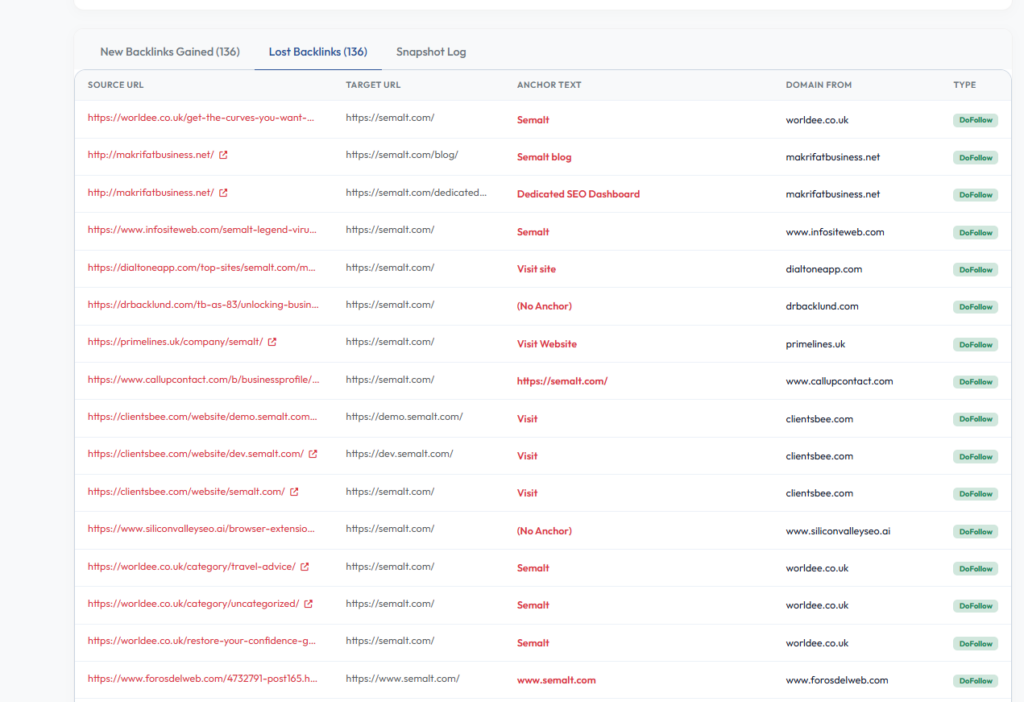This screenshot has height=702, width=1024.
Task: Click domain 'www.infositeweb.com'
Action: 835,232
